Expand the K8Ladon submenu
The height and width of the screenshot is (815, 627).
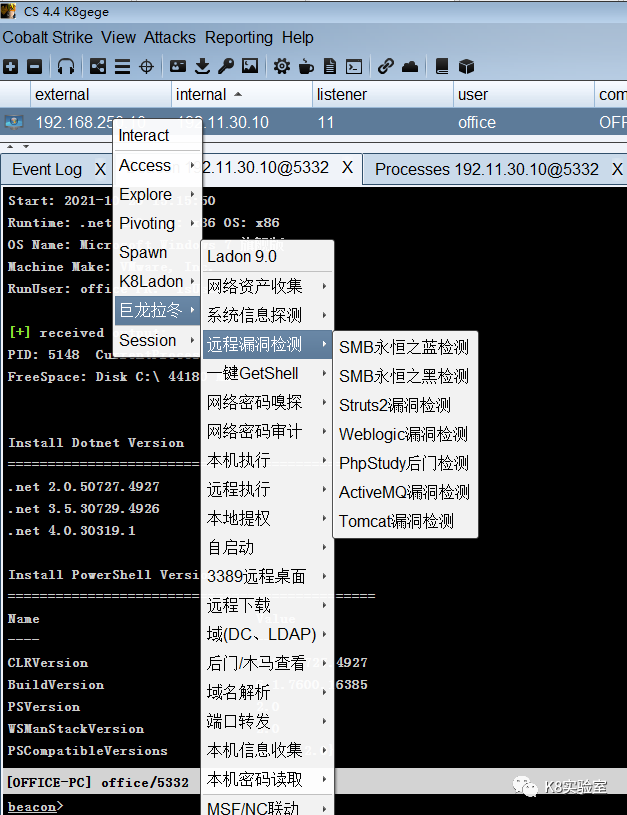[x=157, y=282]
